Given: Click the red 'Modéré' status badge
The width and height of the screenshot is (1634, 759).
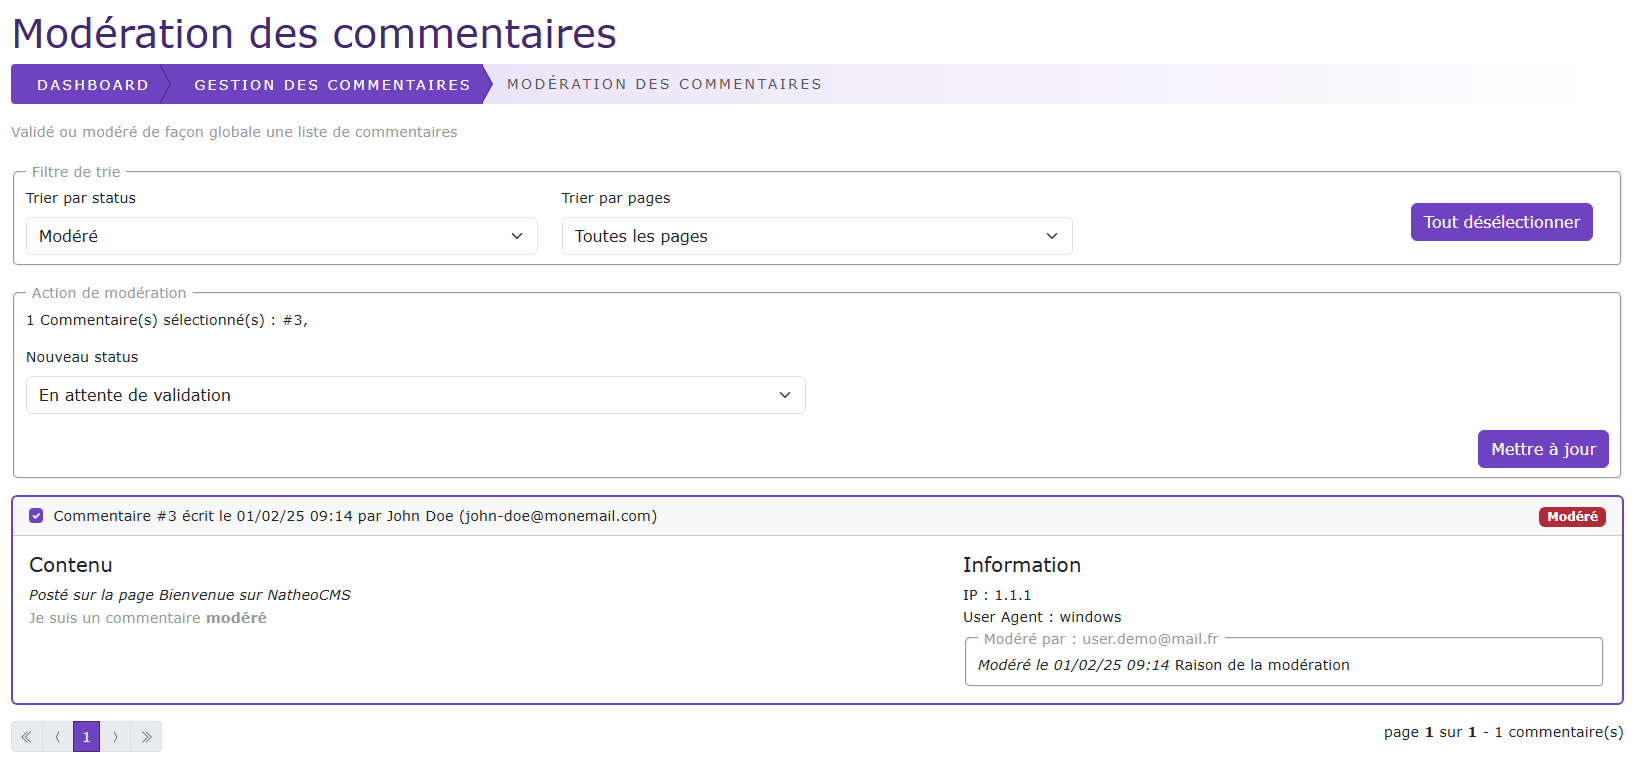Looking at the screenshot, I should click(1572, 517).
